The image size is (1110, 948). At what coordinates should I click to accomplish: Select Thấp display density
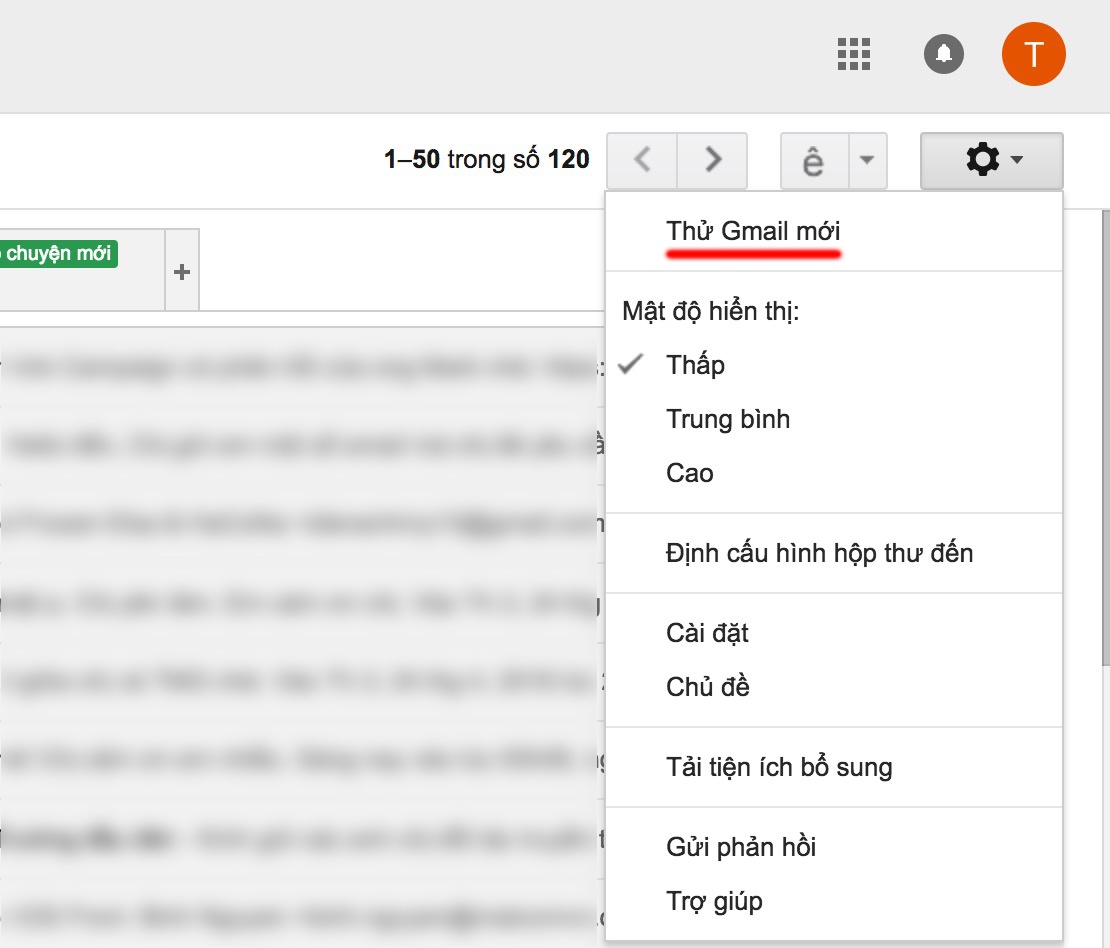pos(696,365)
